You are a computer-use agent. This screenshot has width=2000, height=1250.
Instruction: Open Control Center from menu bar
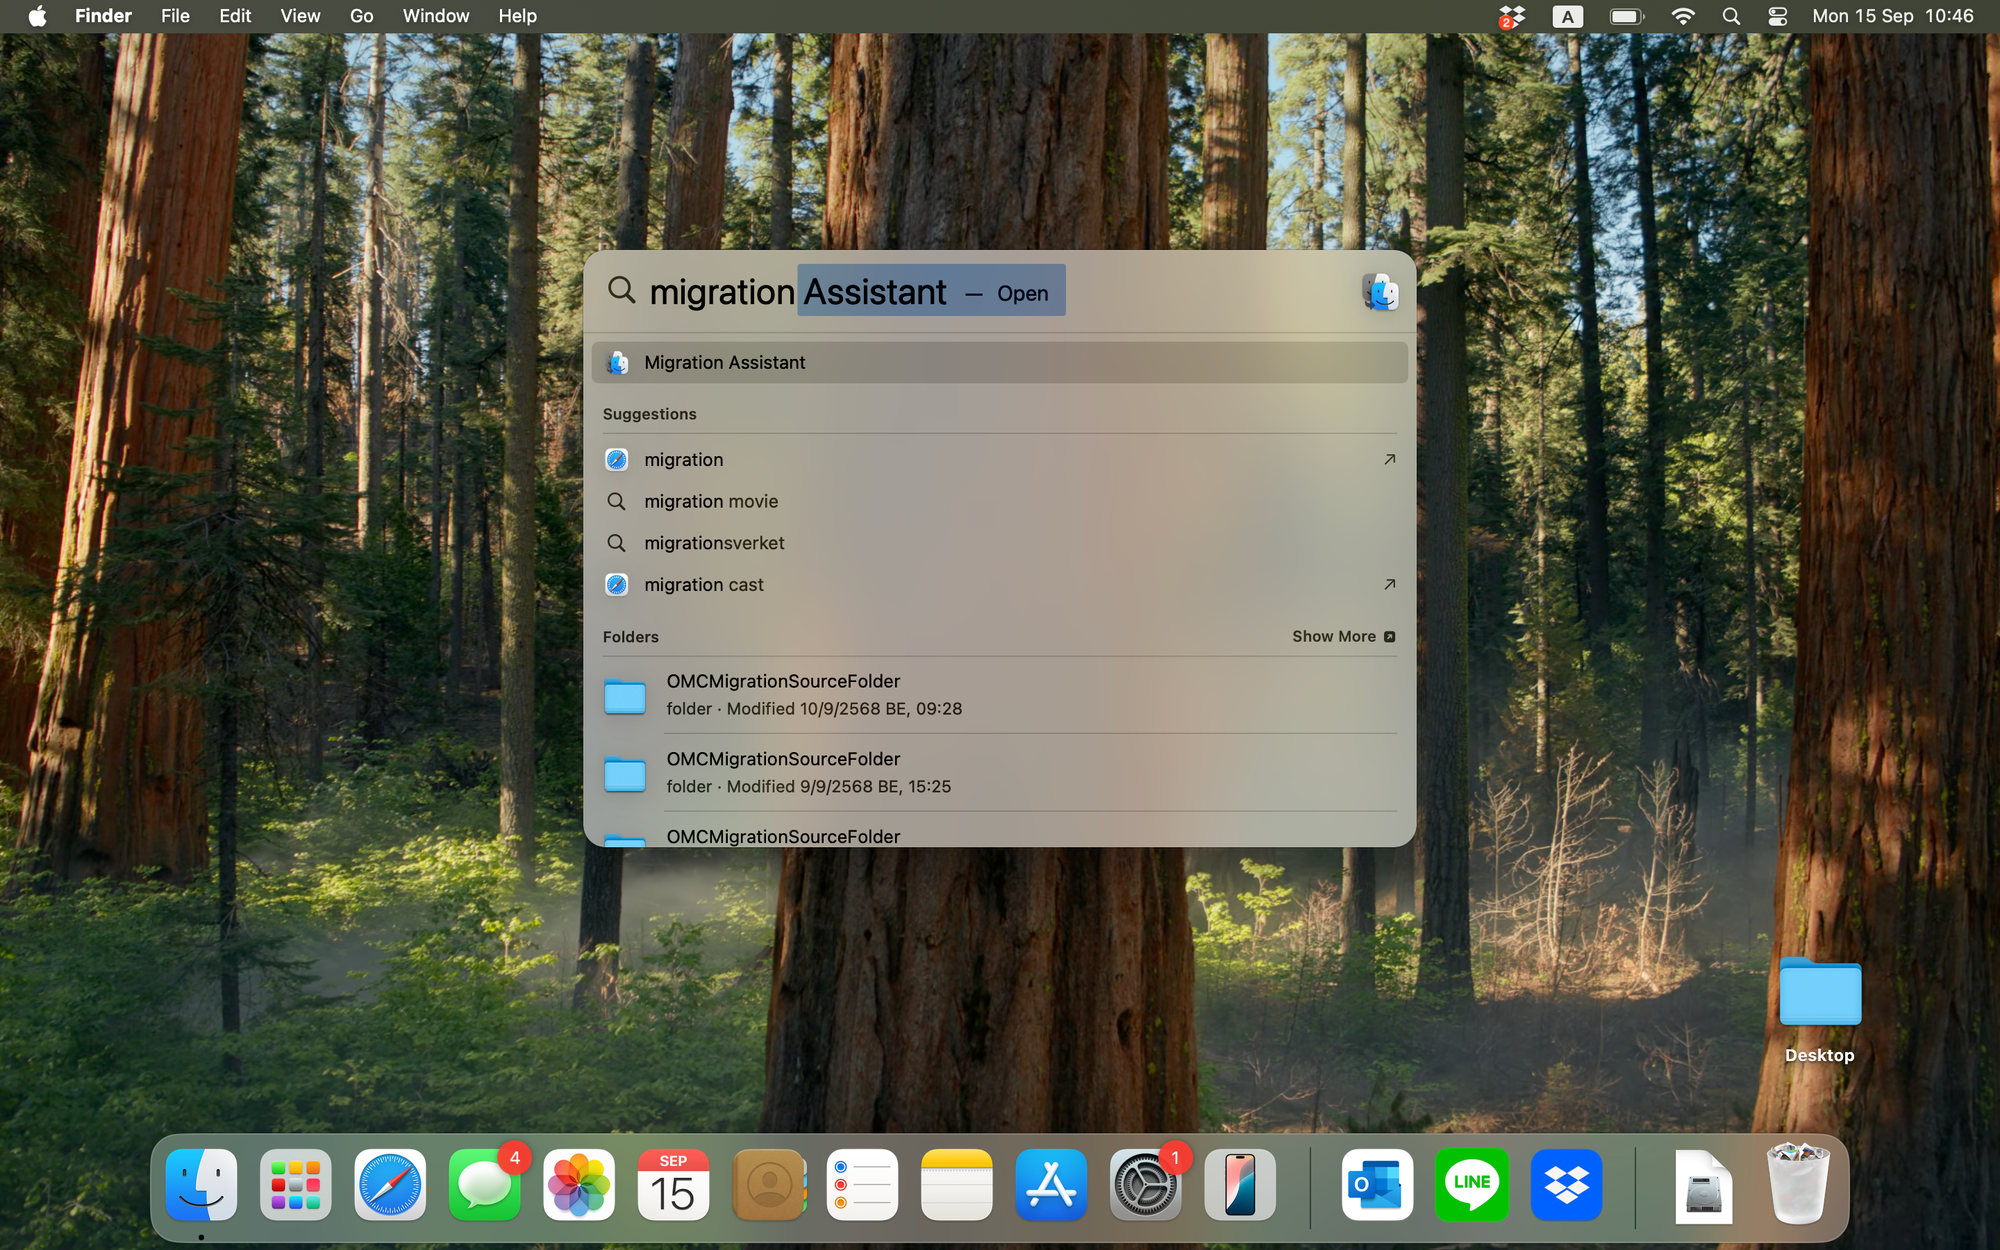click(x=1777, y=16)
